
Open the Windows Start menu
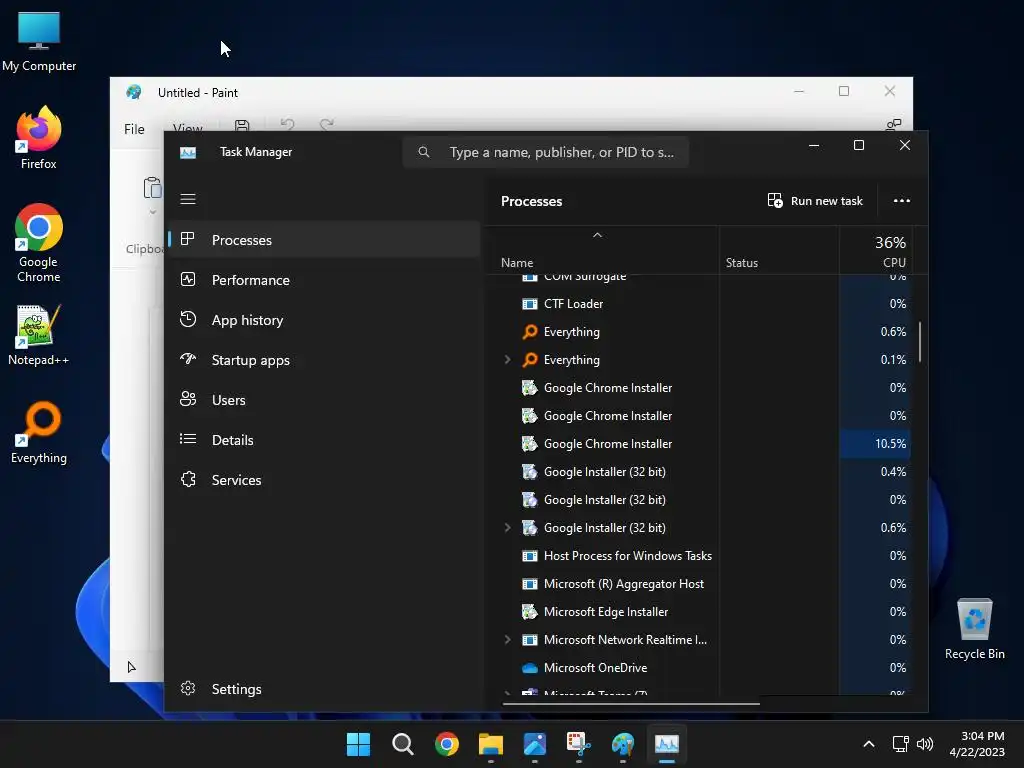(358, 744)
